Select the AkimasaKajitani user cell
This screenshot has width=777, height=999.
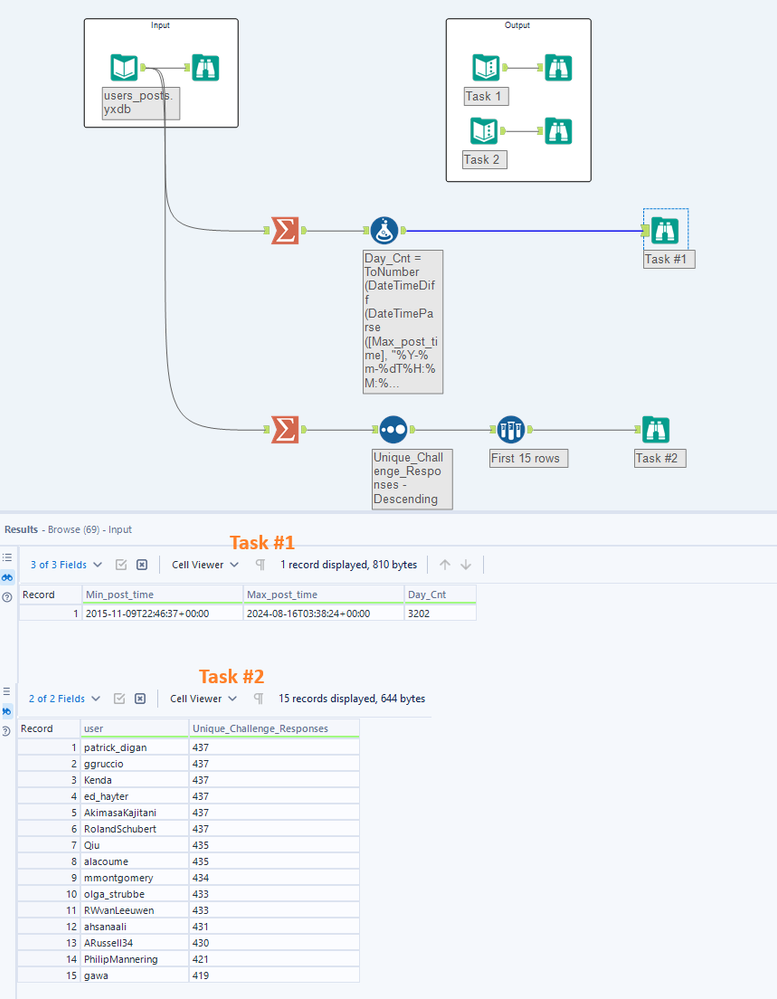[x=135, y=813]
